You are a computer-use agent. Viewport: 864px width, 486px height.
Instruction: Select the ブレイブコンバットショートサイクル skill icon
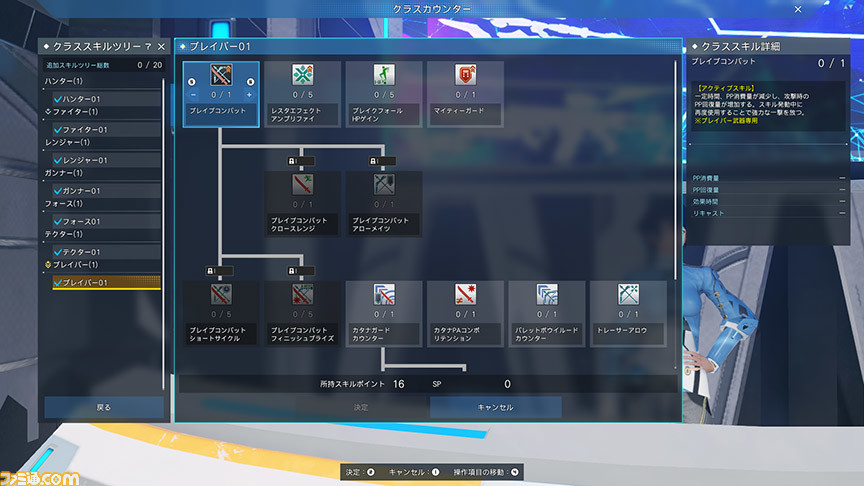point(221,294)
